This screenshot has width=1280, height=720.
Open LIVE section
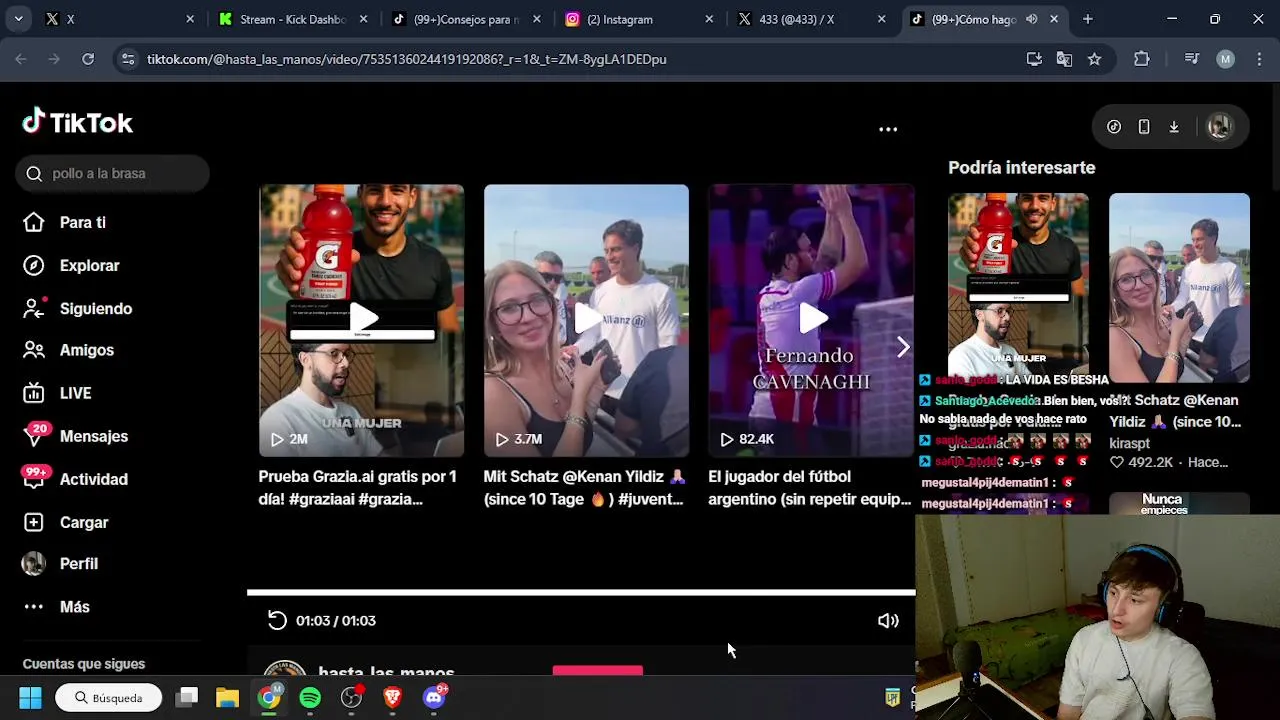[57, 393]
